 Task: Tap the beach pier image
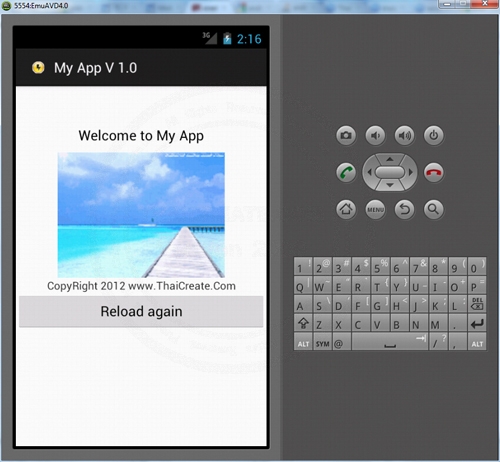tap(141, 215)
